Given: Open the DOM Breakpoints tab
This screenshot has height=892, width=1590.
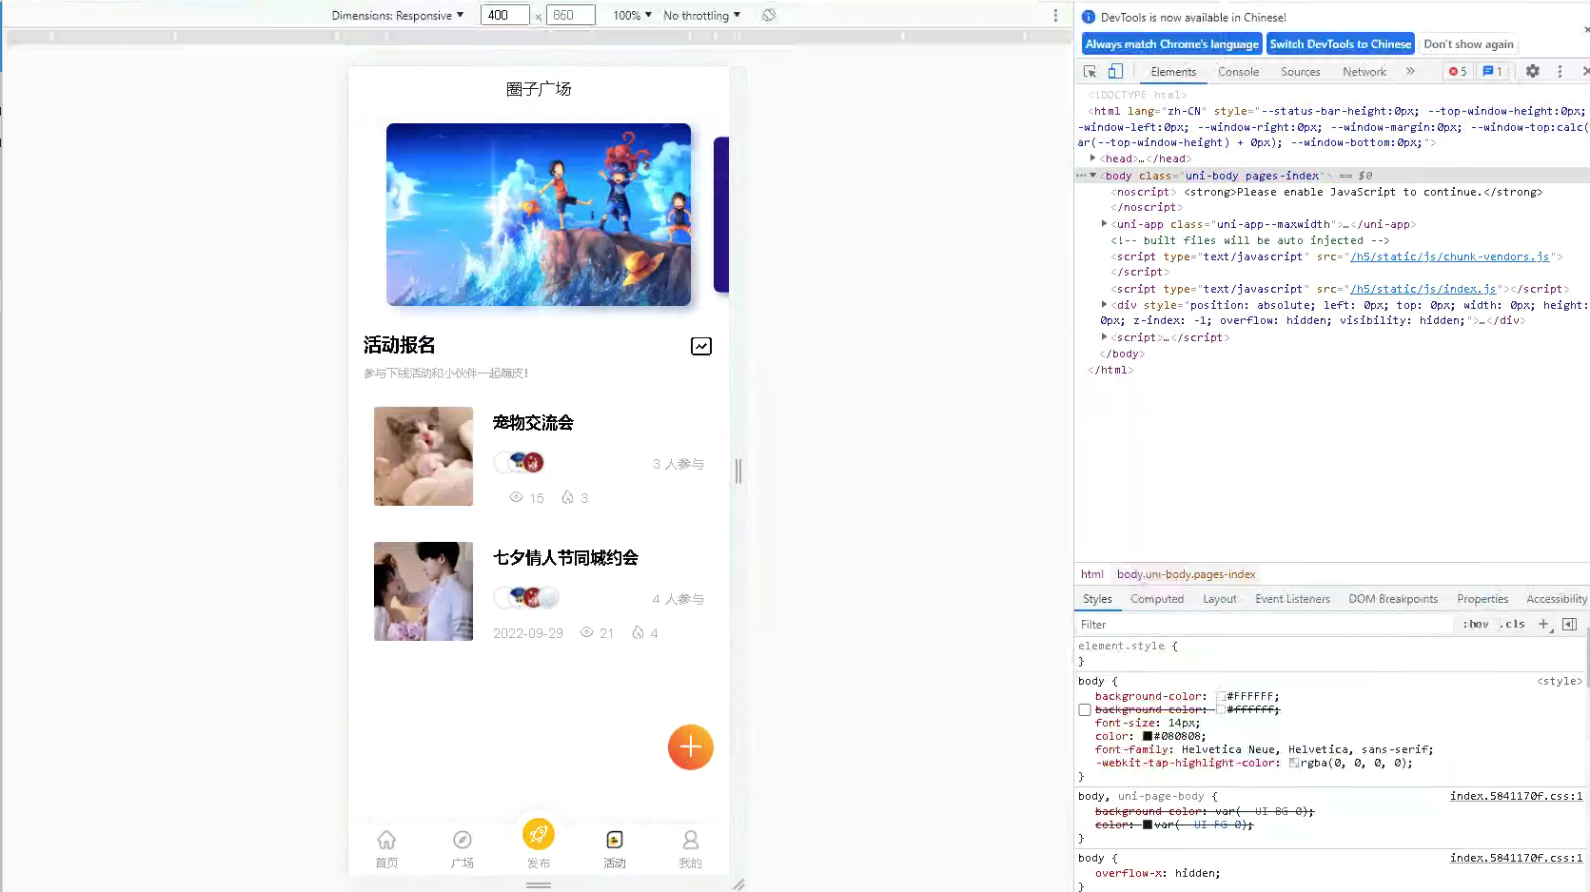Looking at the screenshot, I should click(1393, 599).
